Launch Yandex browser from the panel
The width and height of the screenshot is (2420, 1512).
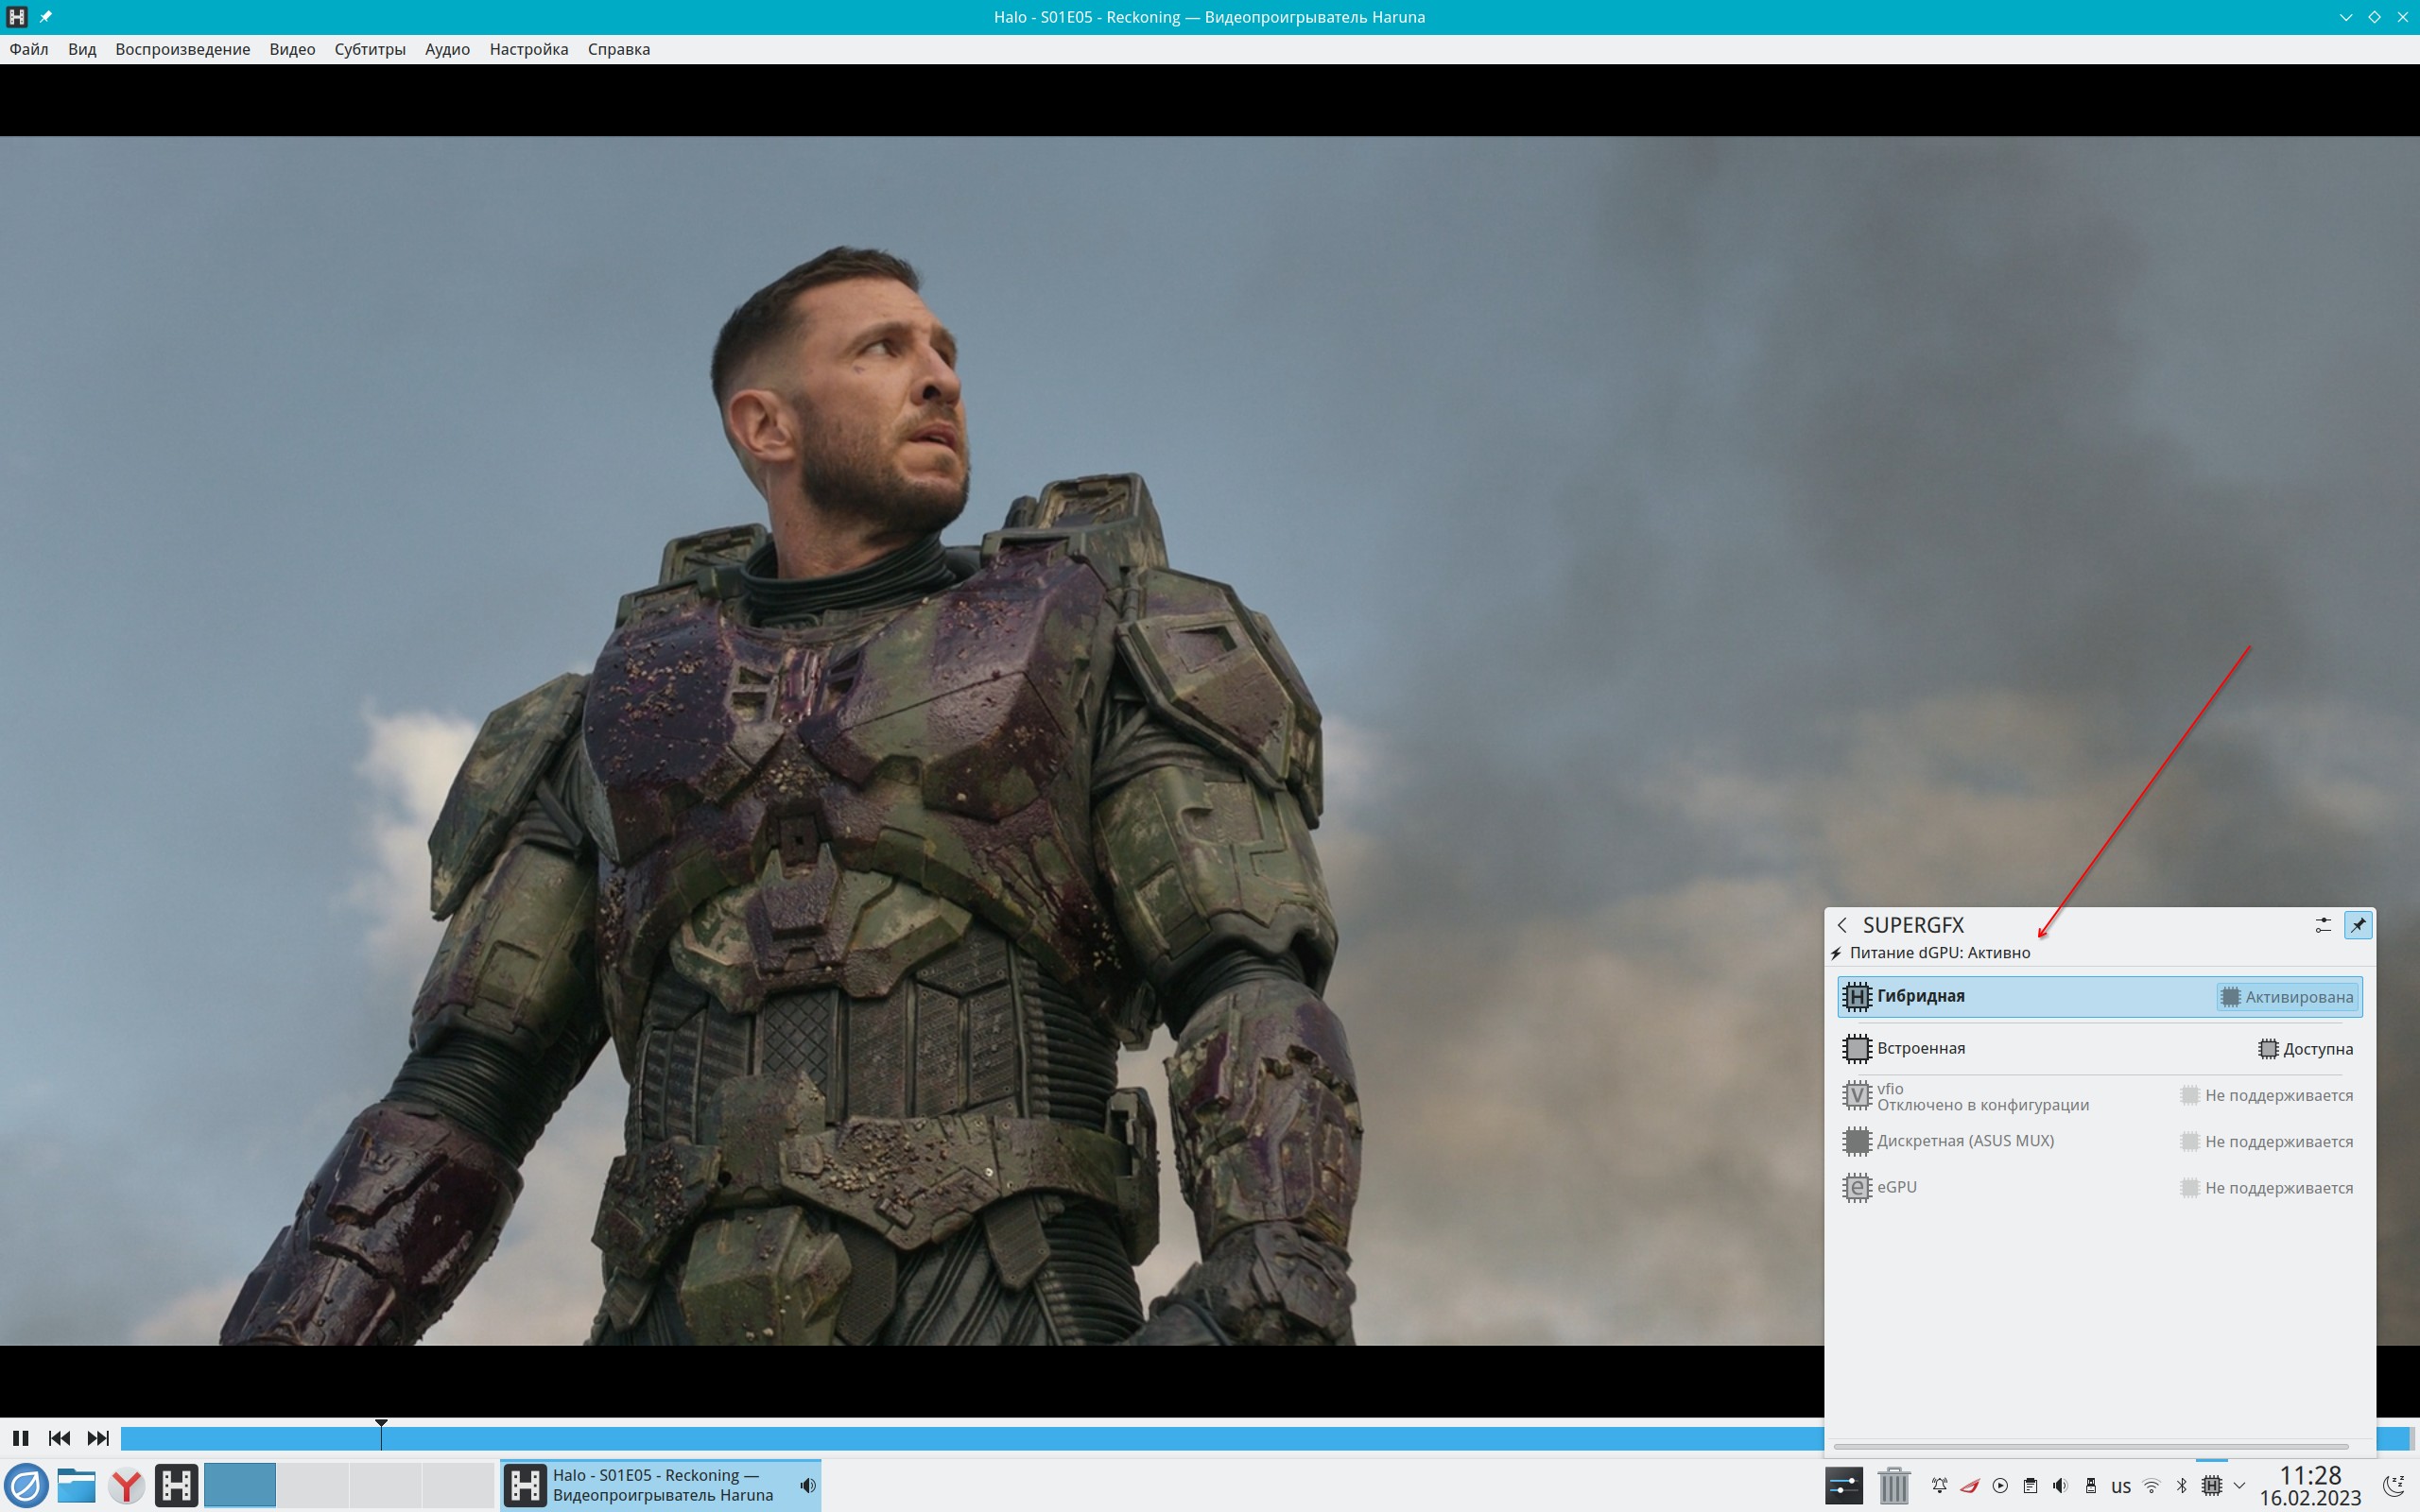127,1485
